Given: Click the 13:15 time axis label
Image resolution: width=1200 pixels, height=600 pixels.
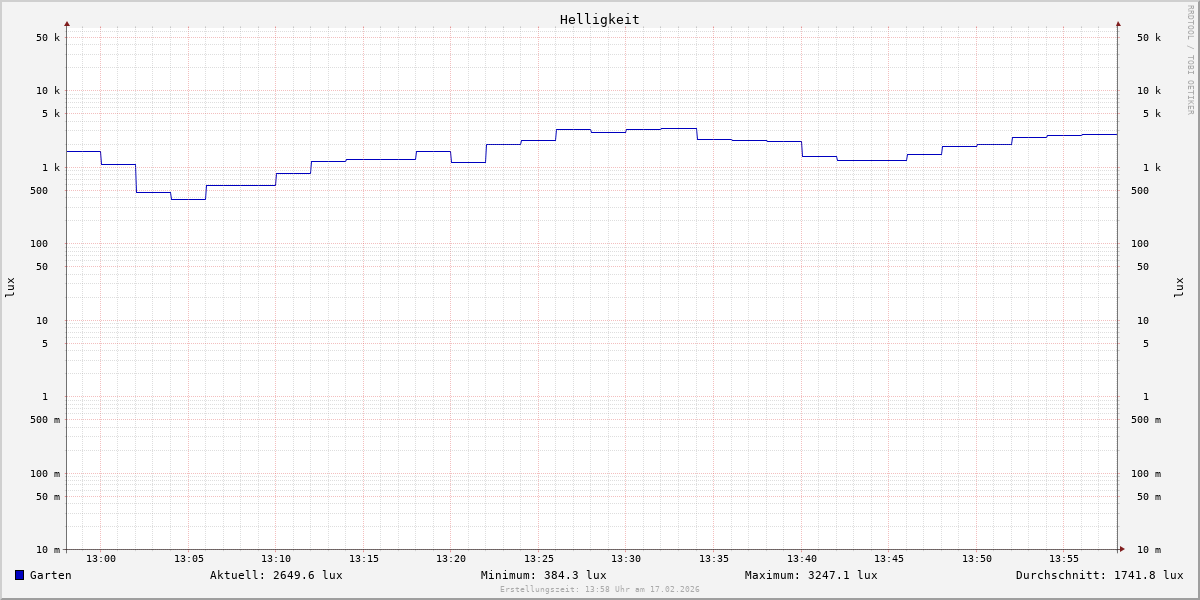Looking at the screenshot, I should tap(364, 559).
